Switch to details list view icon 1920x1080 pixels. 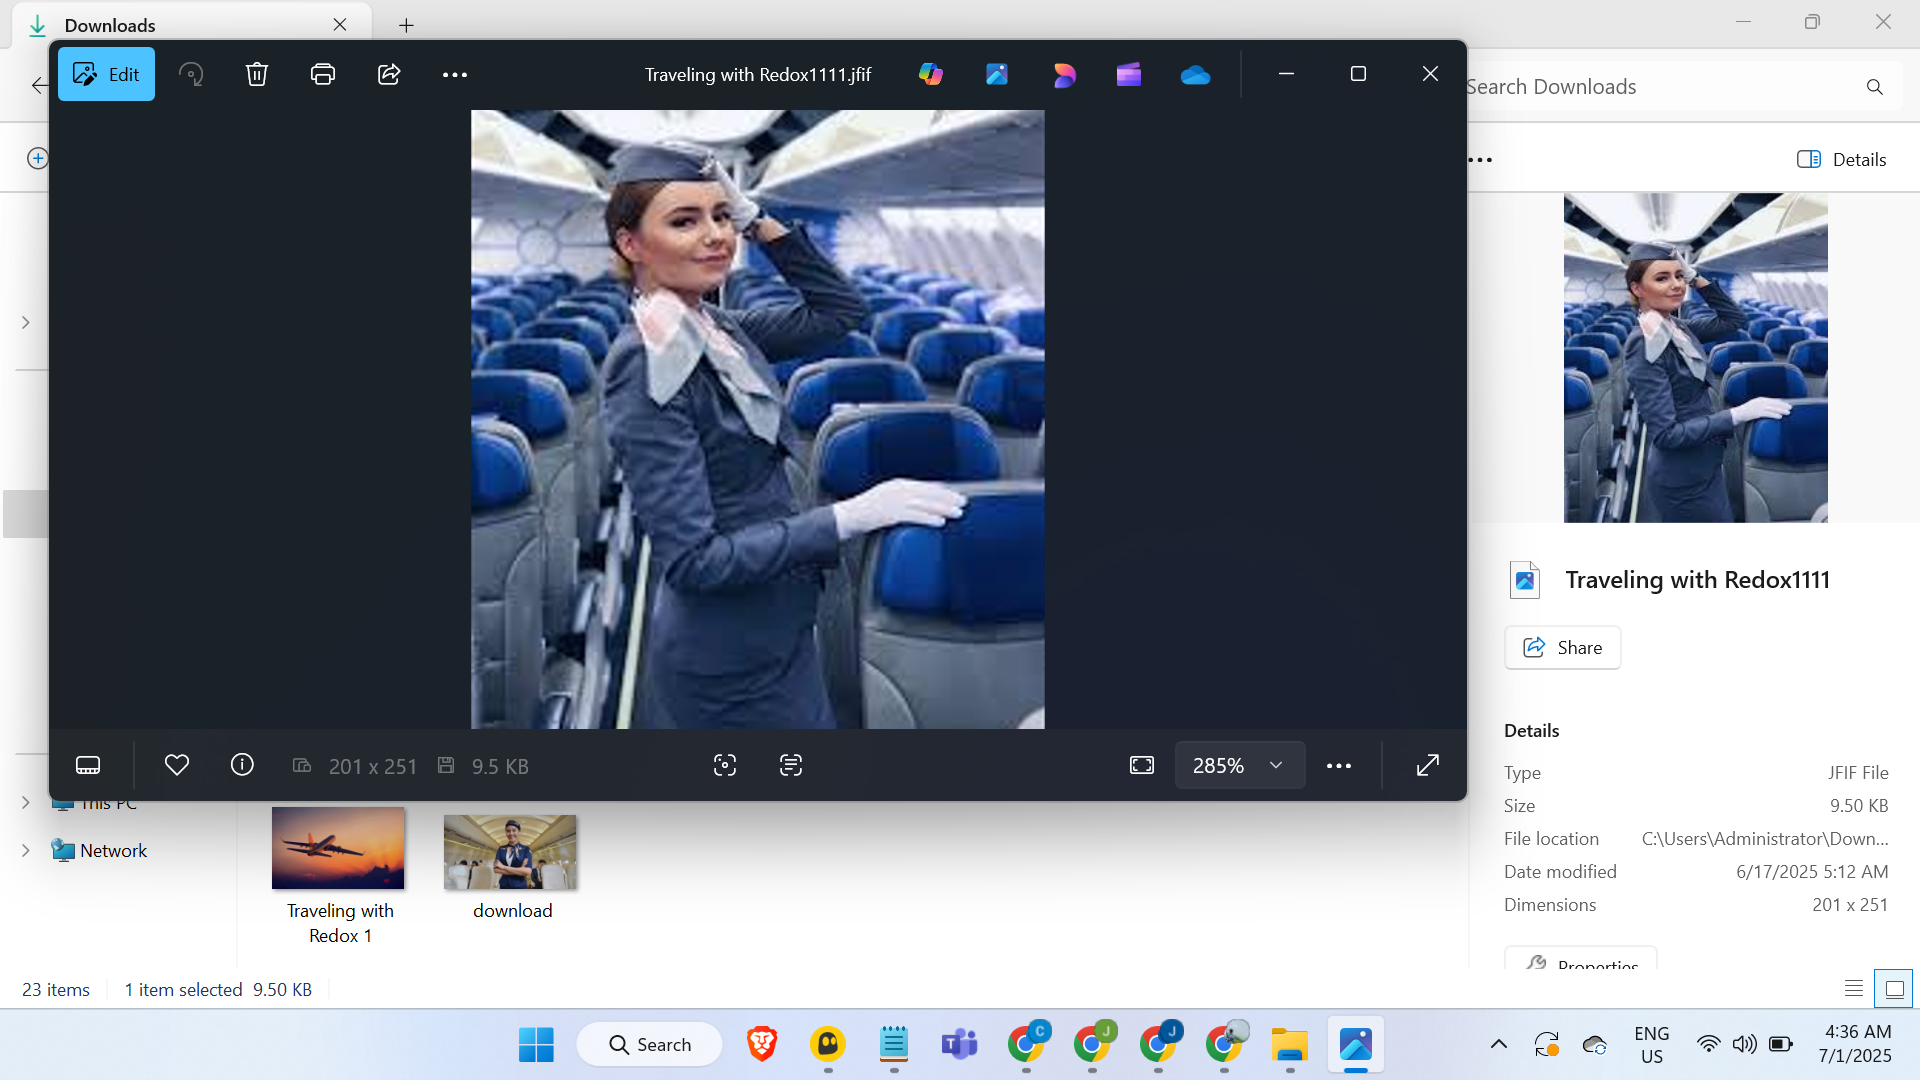coord(1853,989)
